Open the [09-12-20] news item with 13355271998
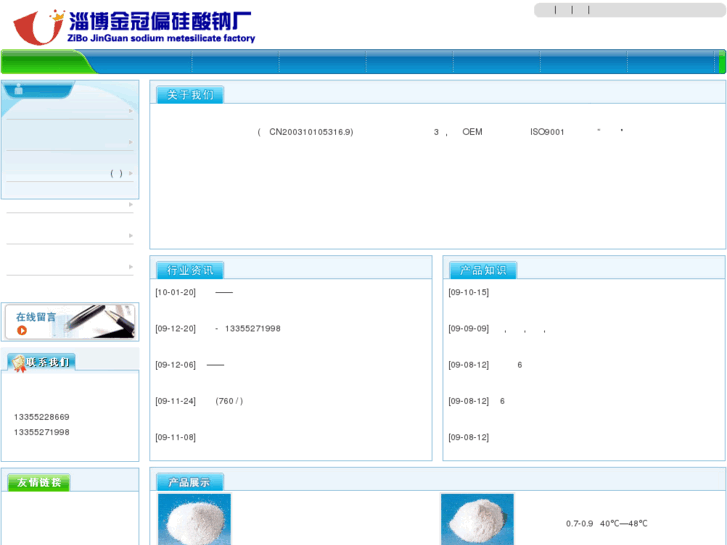This screenshot has height=545, width=727. coord(218,328)
